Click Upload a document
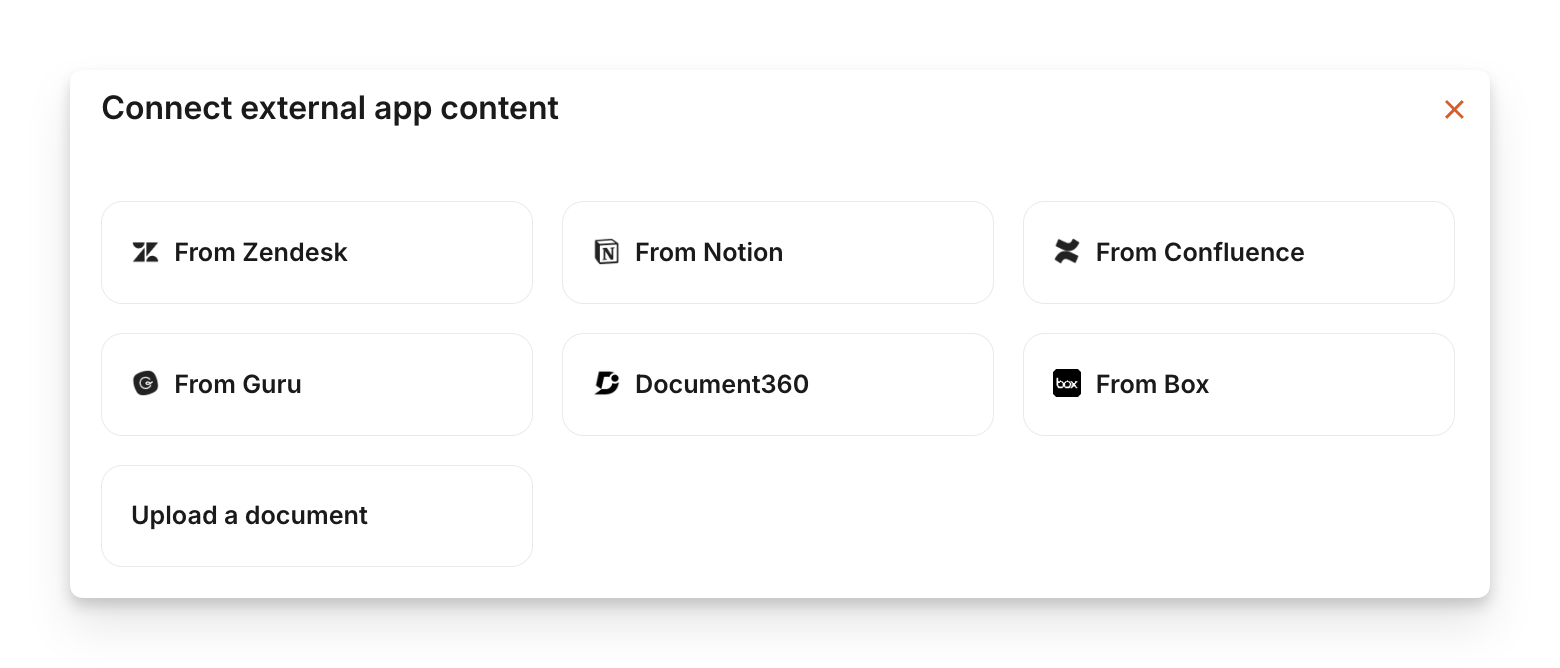Image resolution: width=1560 pixels, height=668 pixels. (249, 516)
